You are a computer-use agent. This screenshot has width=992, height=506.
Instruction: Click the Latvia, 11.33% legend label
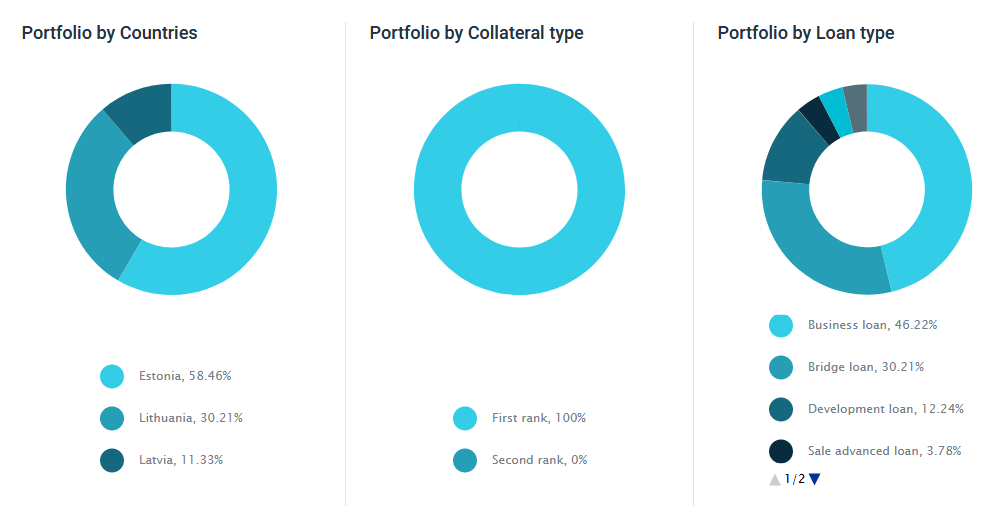click(x=181, y=460)
